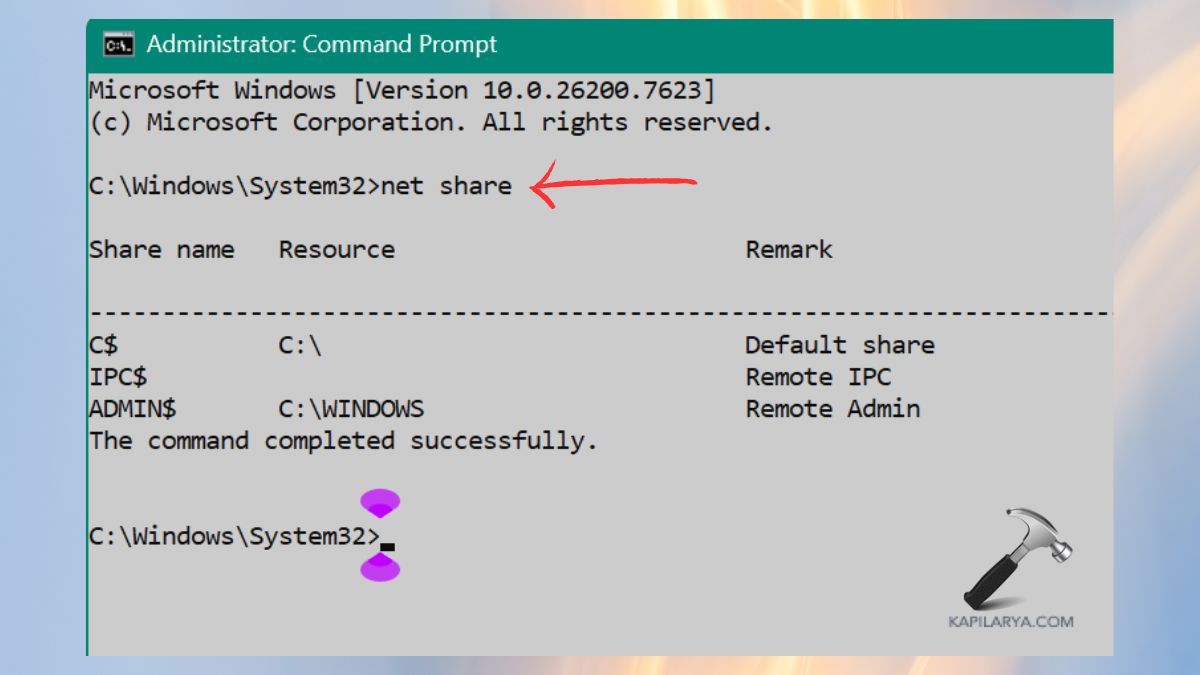Image resolution: width=1200 pixels, height=675 pixels.
Task: Click the Administrator: Command Prompt title text
Action: [x=322, y=44]
